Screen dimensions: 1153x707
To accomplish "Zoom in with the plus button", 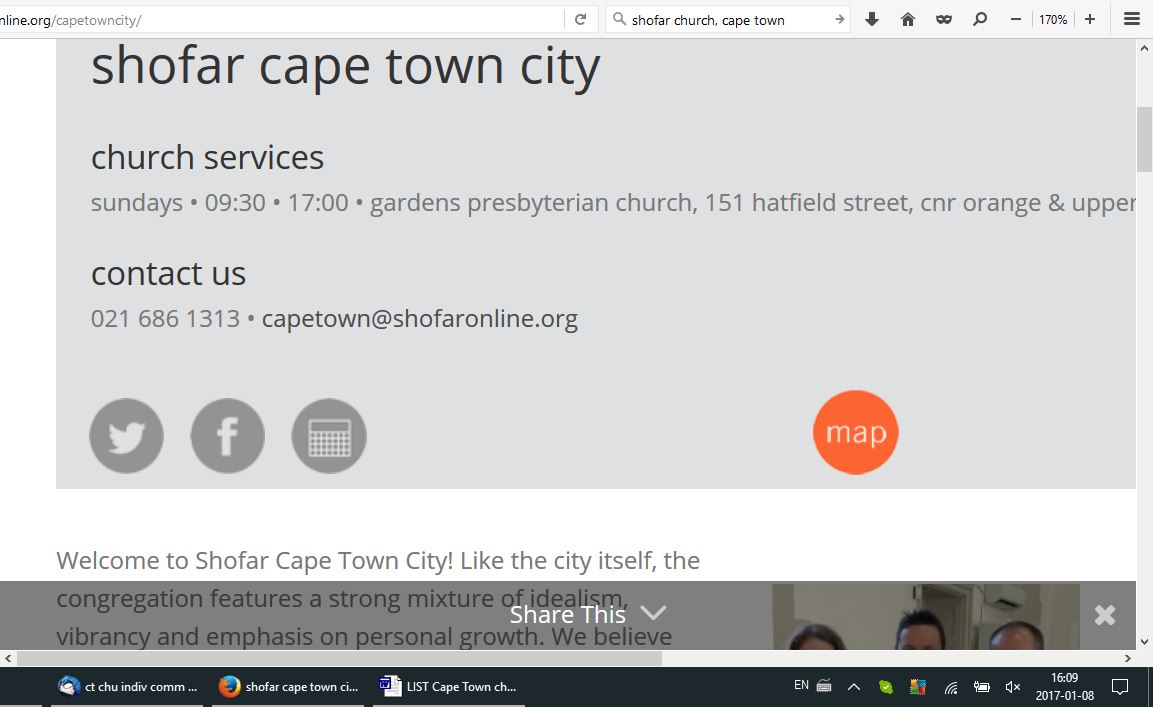I will (x=1090, y=20).
